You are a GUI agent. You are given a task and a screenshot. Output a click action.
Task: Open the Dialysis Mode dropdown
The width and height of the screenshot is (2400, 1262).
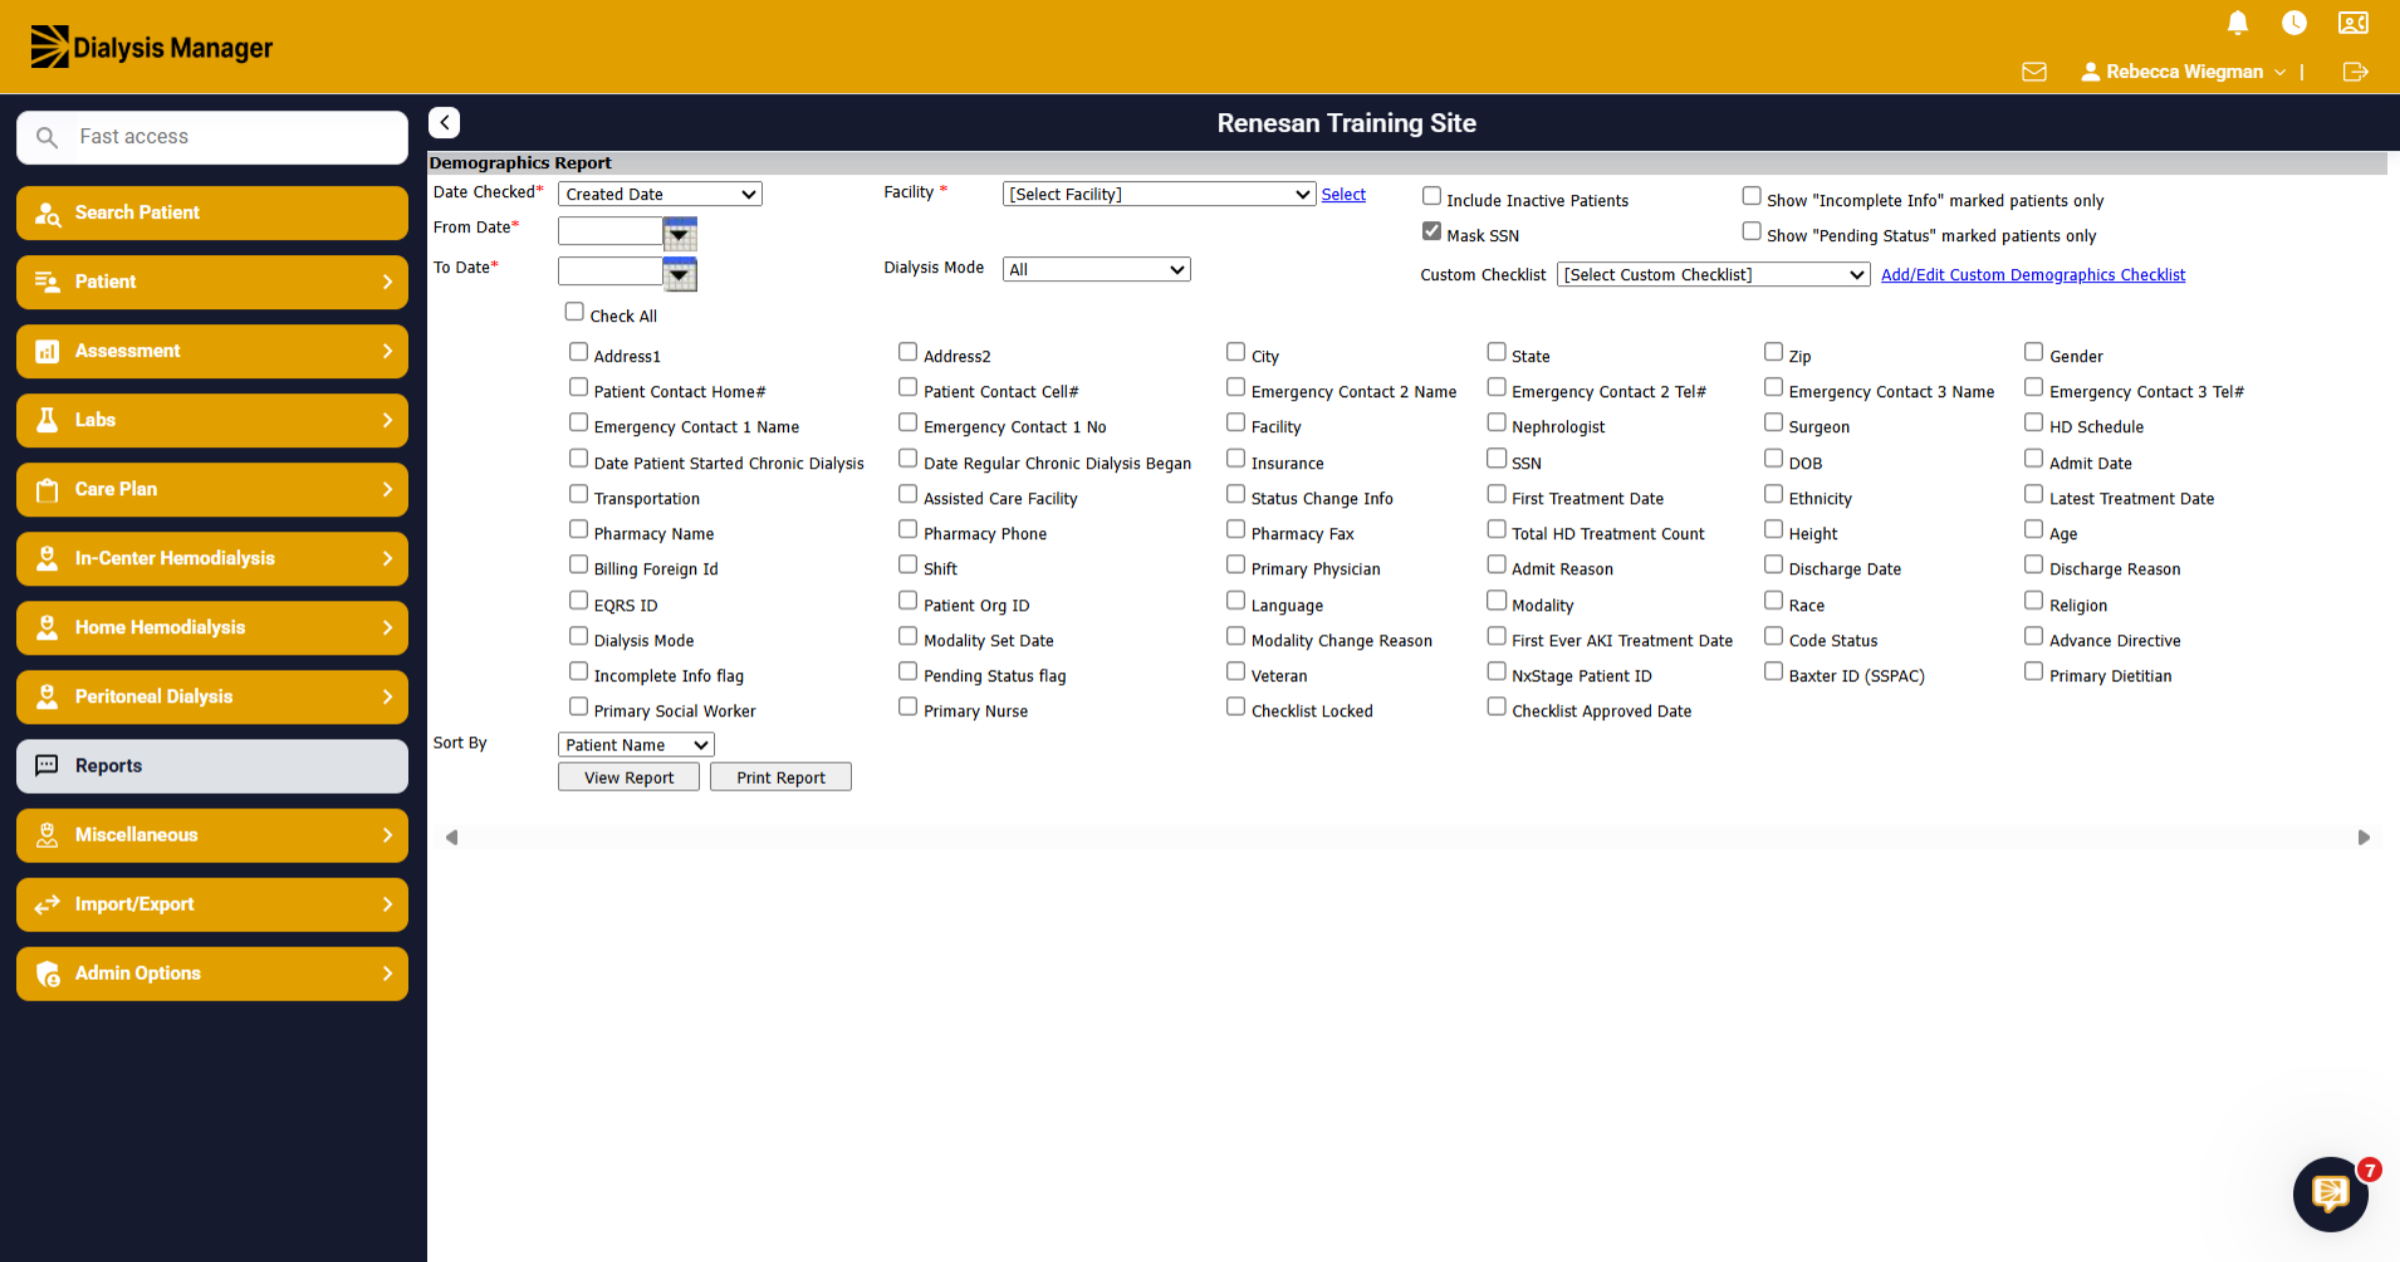coord(1096,269)
